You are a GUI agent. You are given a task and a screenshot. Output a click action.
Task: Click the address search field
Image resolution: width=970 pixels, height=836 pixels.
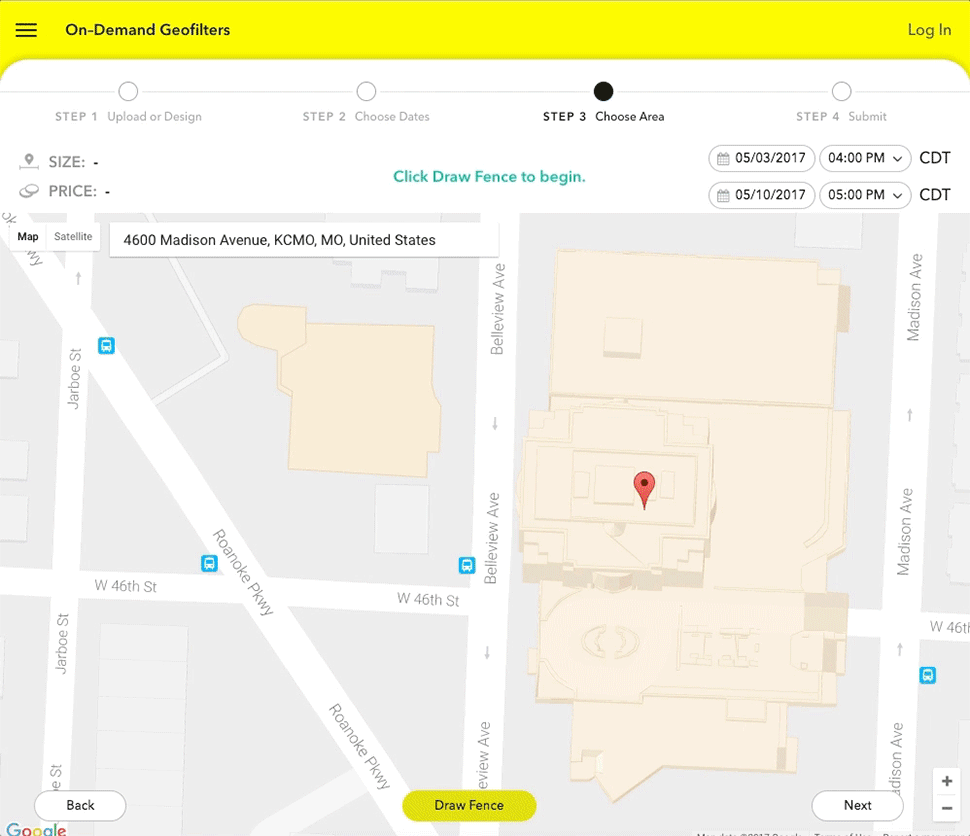point(304,240)
